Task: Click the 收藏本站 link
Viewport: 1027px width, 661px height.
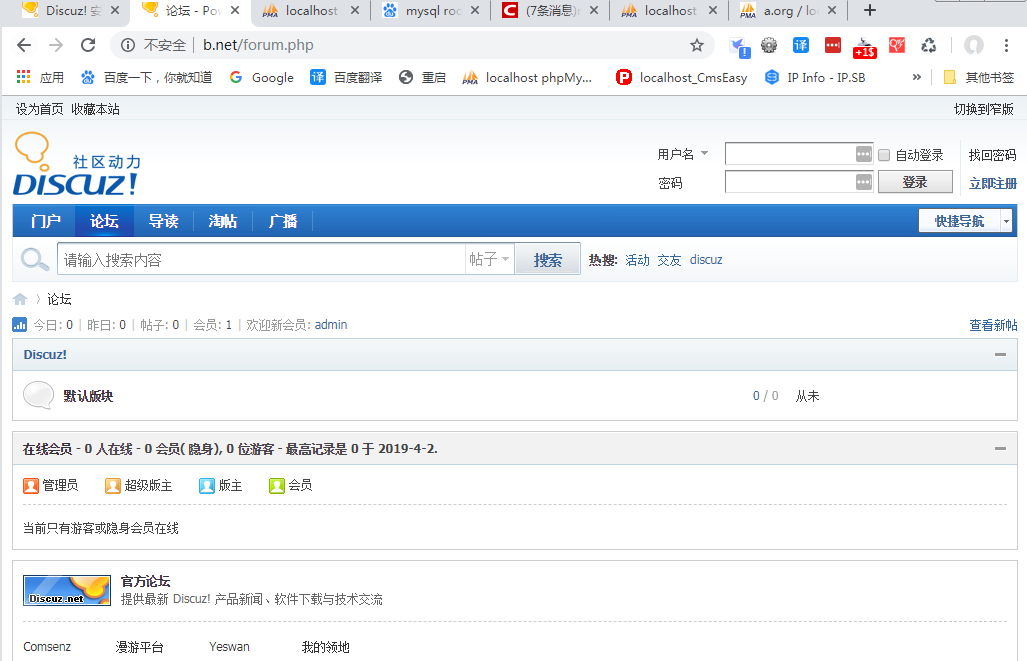Action: pos(96,109)
